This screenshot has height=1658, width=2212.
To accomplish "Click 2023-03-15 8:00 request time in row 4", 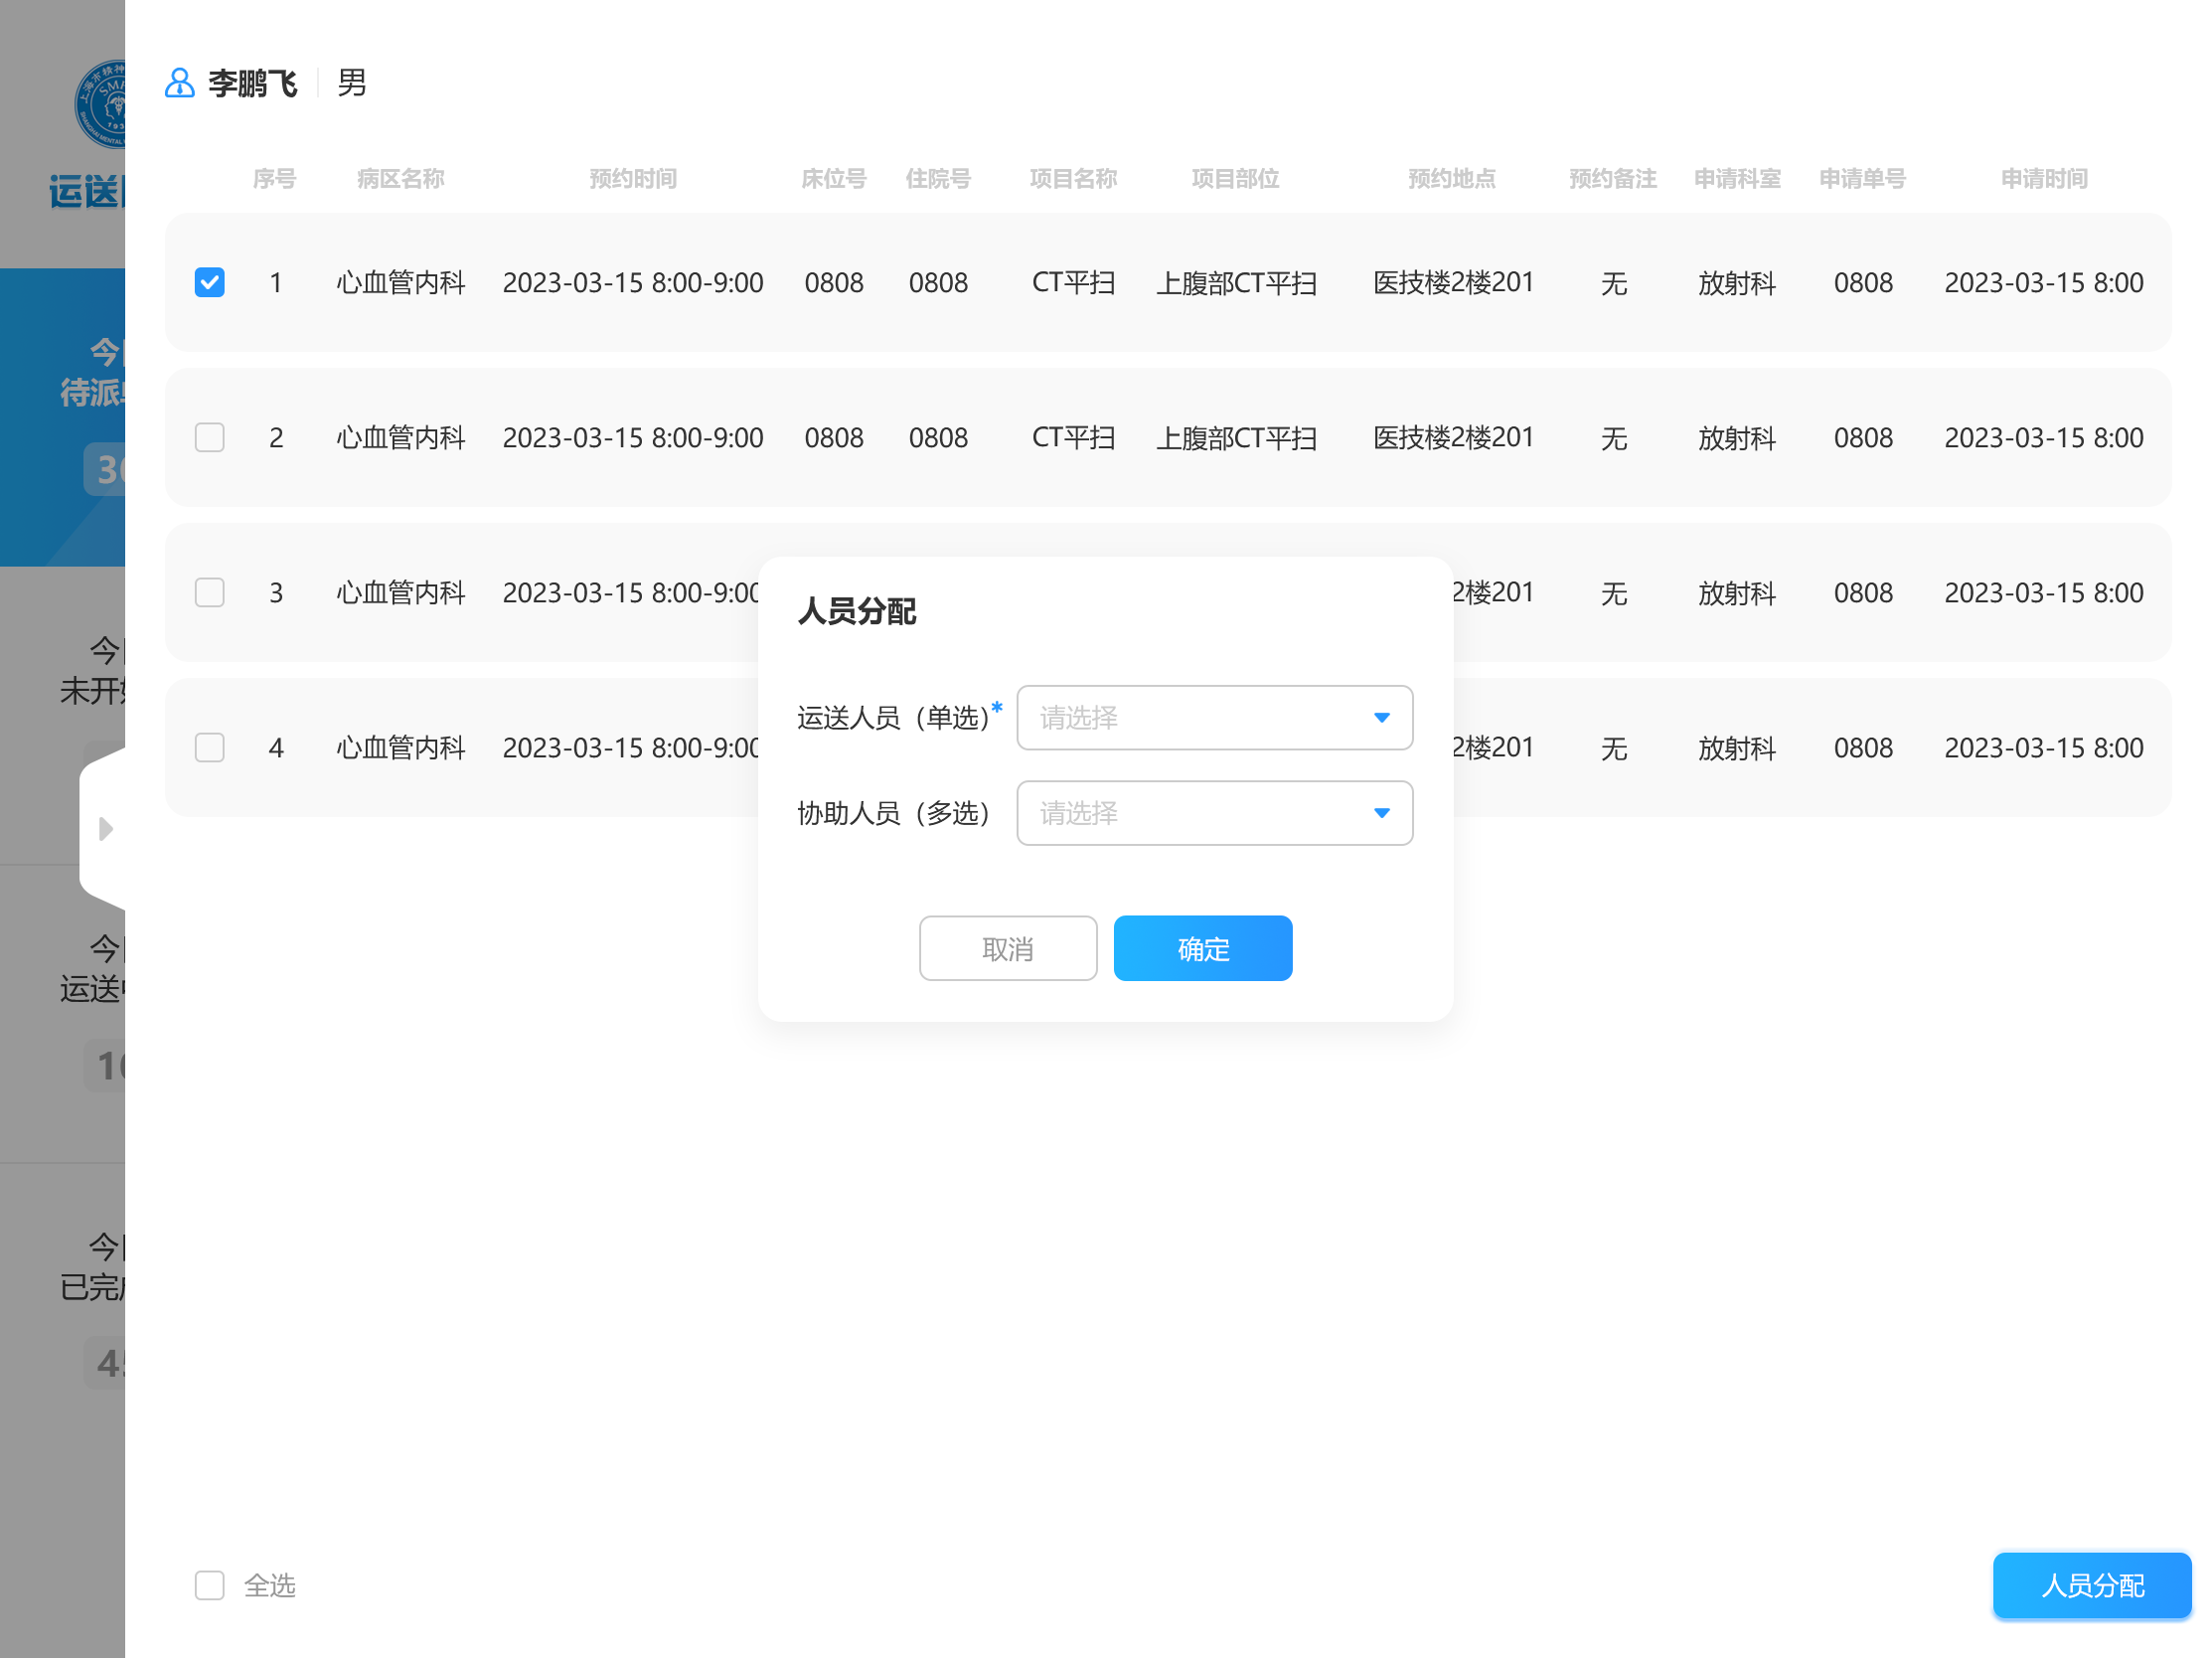I will (x=2043, y=748).
